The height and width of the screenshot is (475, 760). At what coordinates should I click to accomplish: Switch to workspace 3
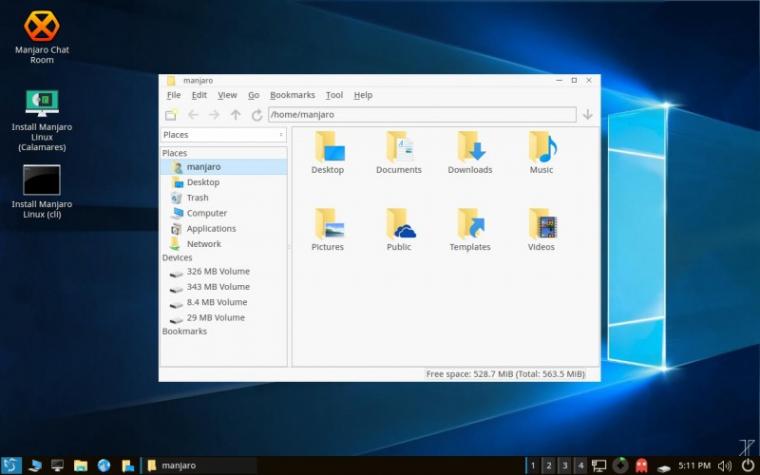565,466
